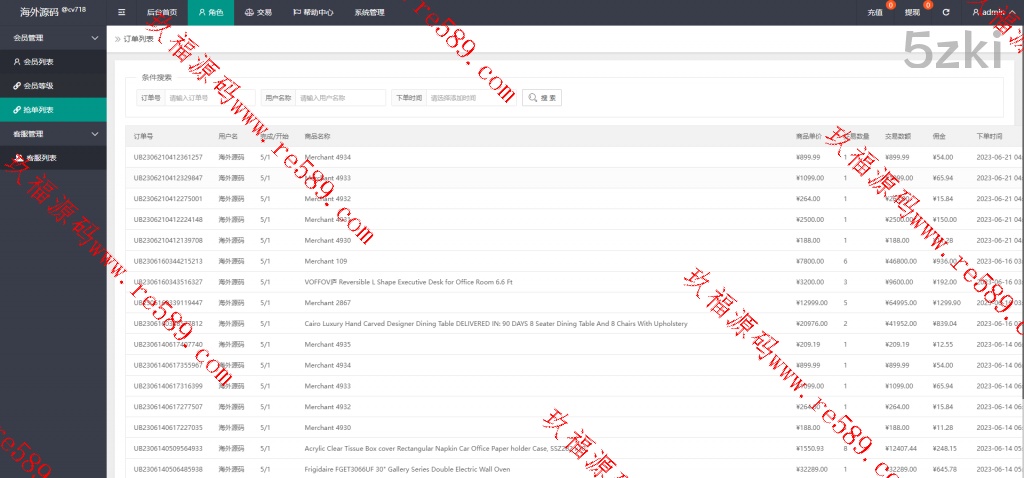Open 会员等级 in the sidebar

pos(38,85)
